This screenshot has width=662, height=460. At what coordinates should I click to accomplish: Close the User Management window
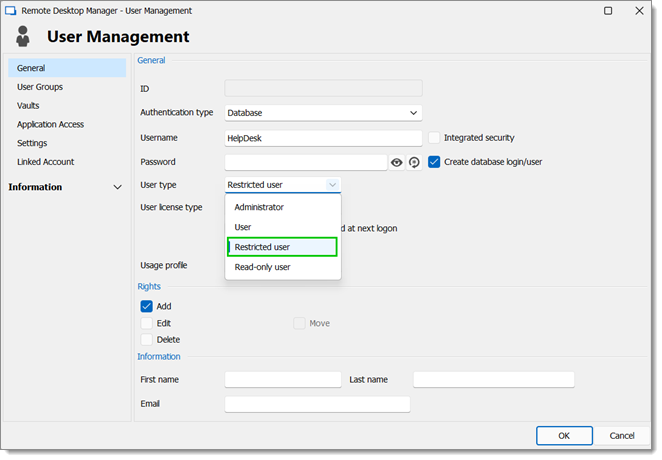pos(639,11)
